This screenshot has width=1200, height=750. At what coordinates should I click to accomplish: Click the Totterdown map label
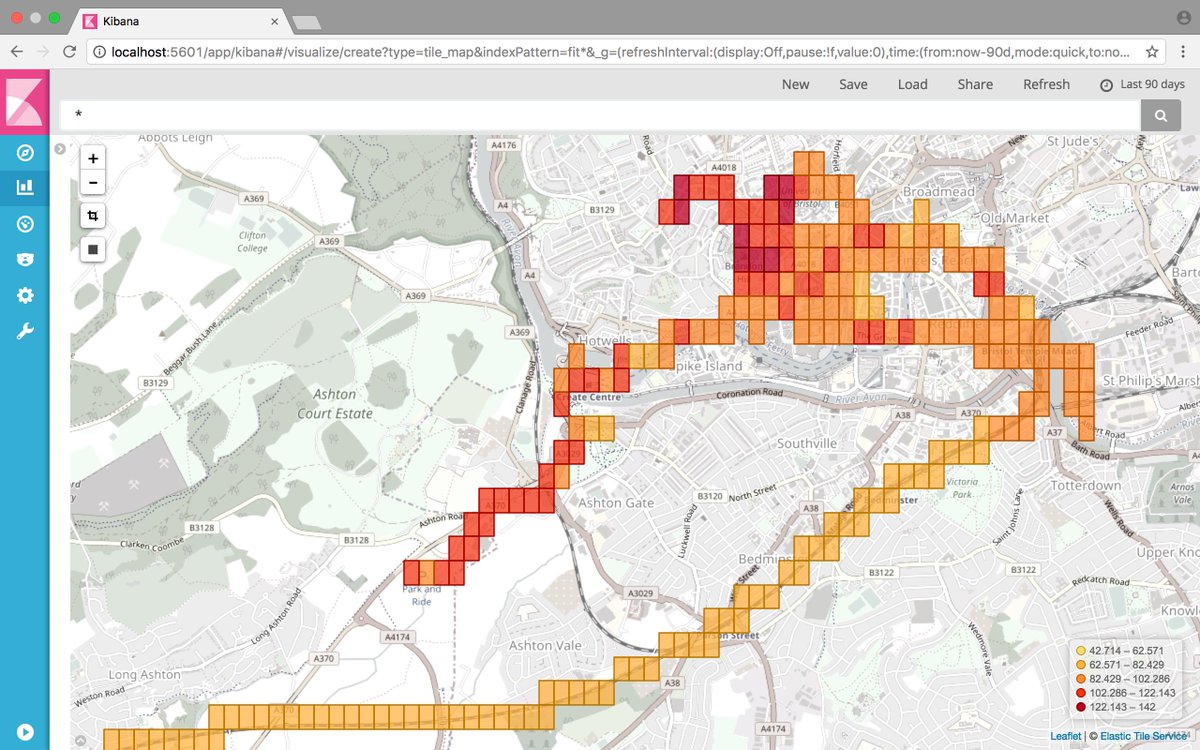[x=1086, y=485]
